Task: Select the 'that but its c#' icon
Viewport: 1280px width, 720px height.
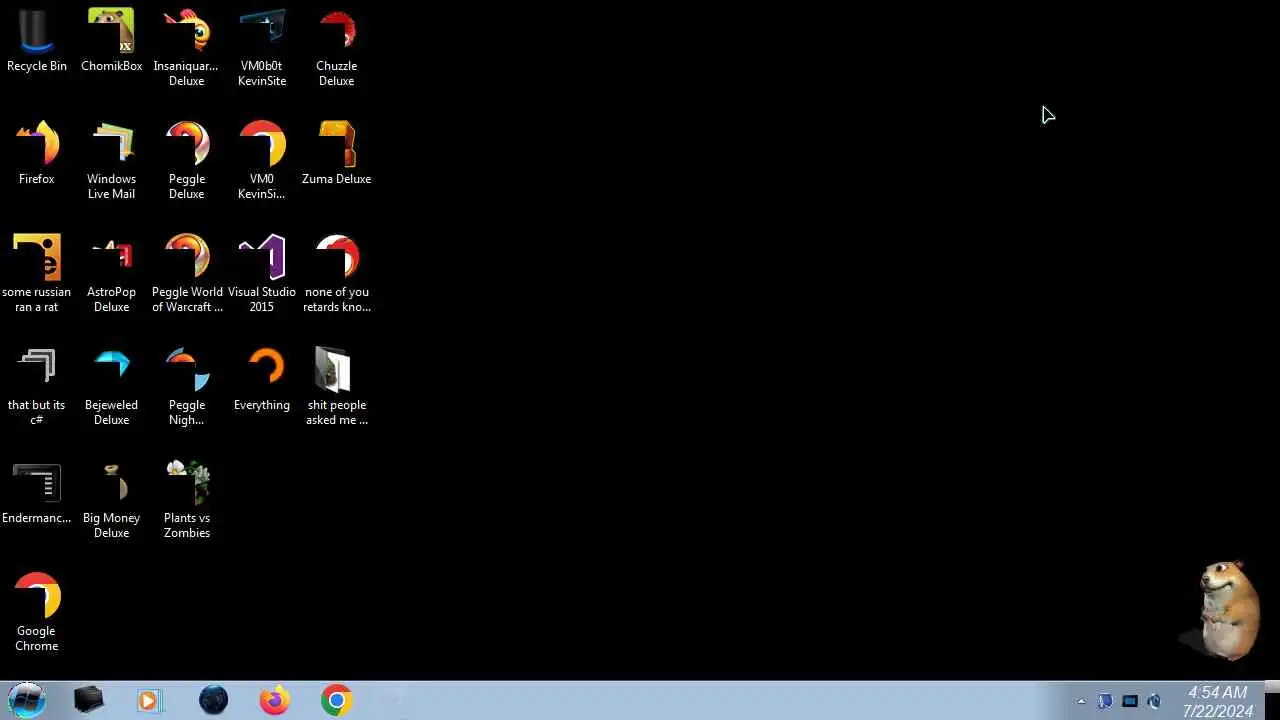Action: click(37, 387)
